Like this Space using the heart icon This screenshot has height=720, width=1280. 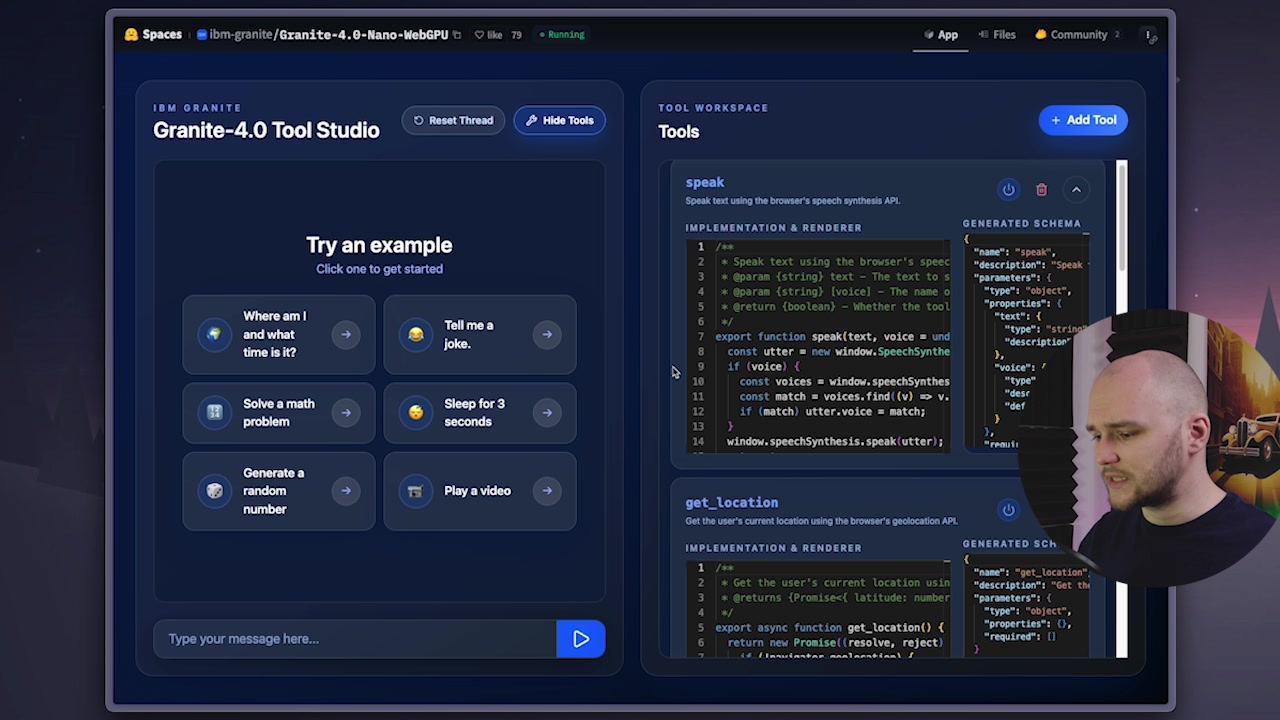(x=481, y=34)
